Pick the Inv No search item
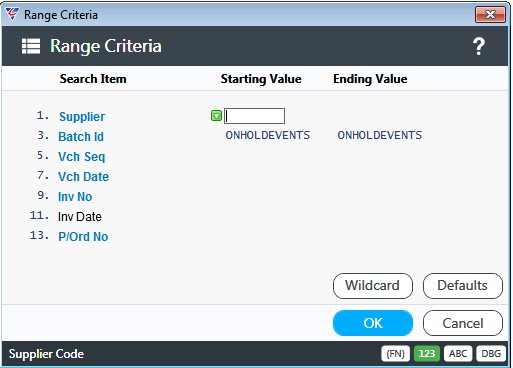This screenshot has width=513, height=368. tap(75, 197)
